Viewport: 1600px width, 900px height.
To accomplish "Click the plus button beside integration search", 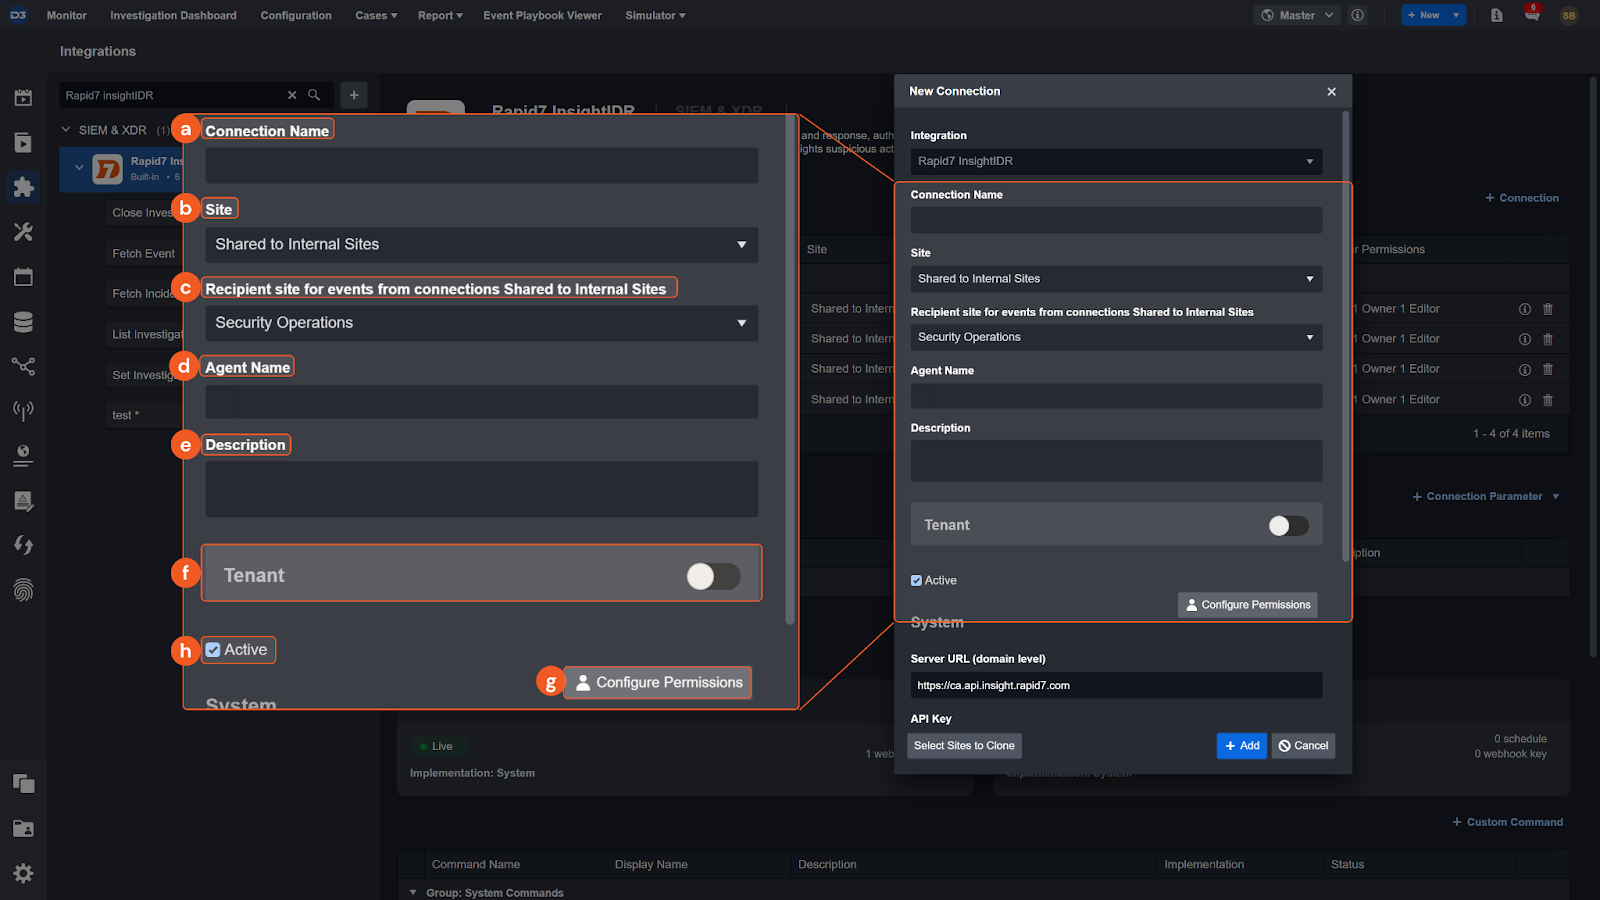I will click(x=354, y=95).
